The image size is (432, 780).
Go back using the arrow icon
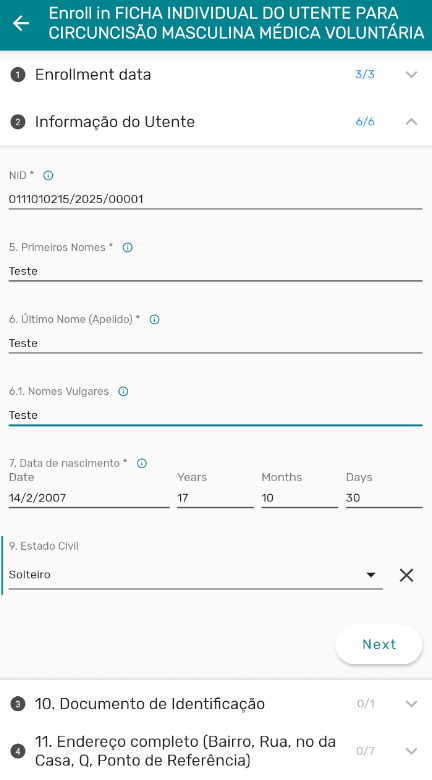21,23
